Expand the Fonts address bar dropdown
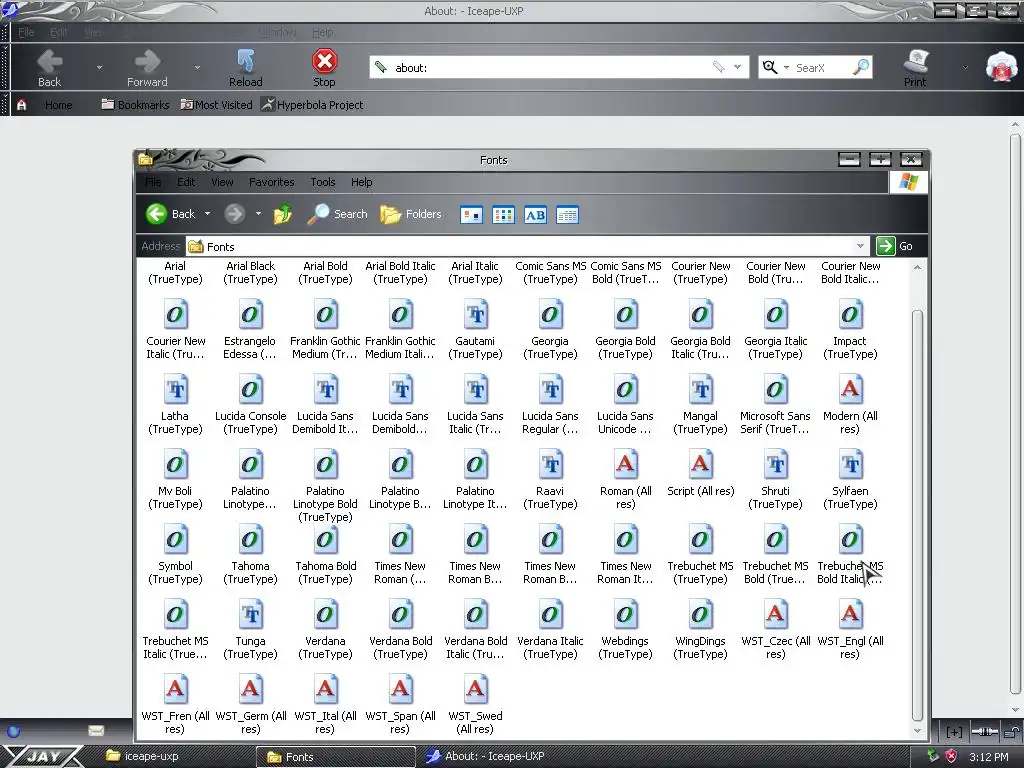Screen dimensions: 1024x768 [861, 246]
